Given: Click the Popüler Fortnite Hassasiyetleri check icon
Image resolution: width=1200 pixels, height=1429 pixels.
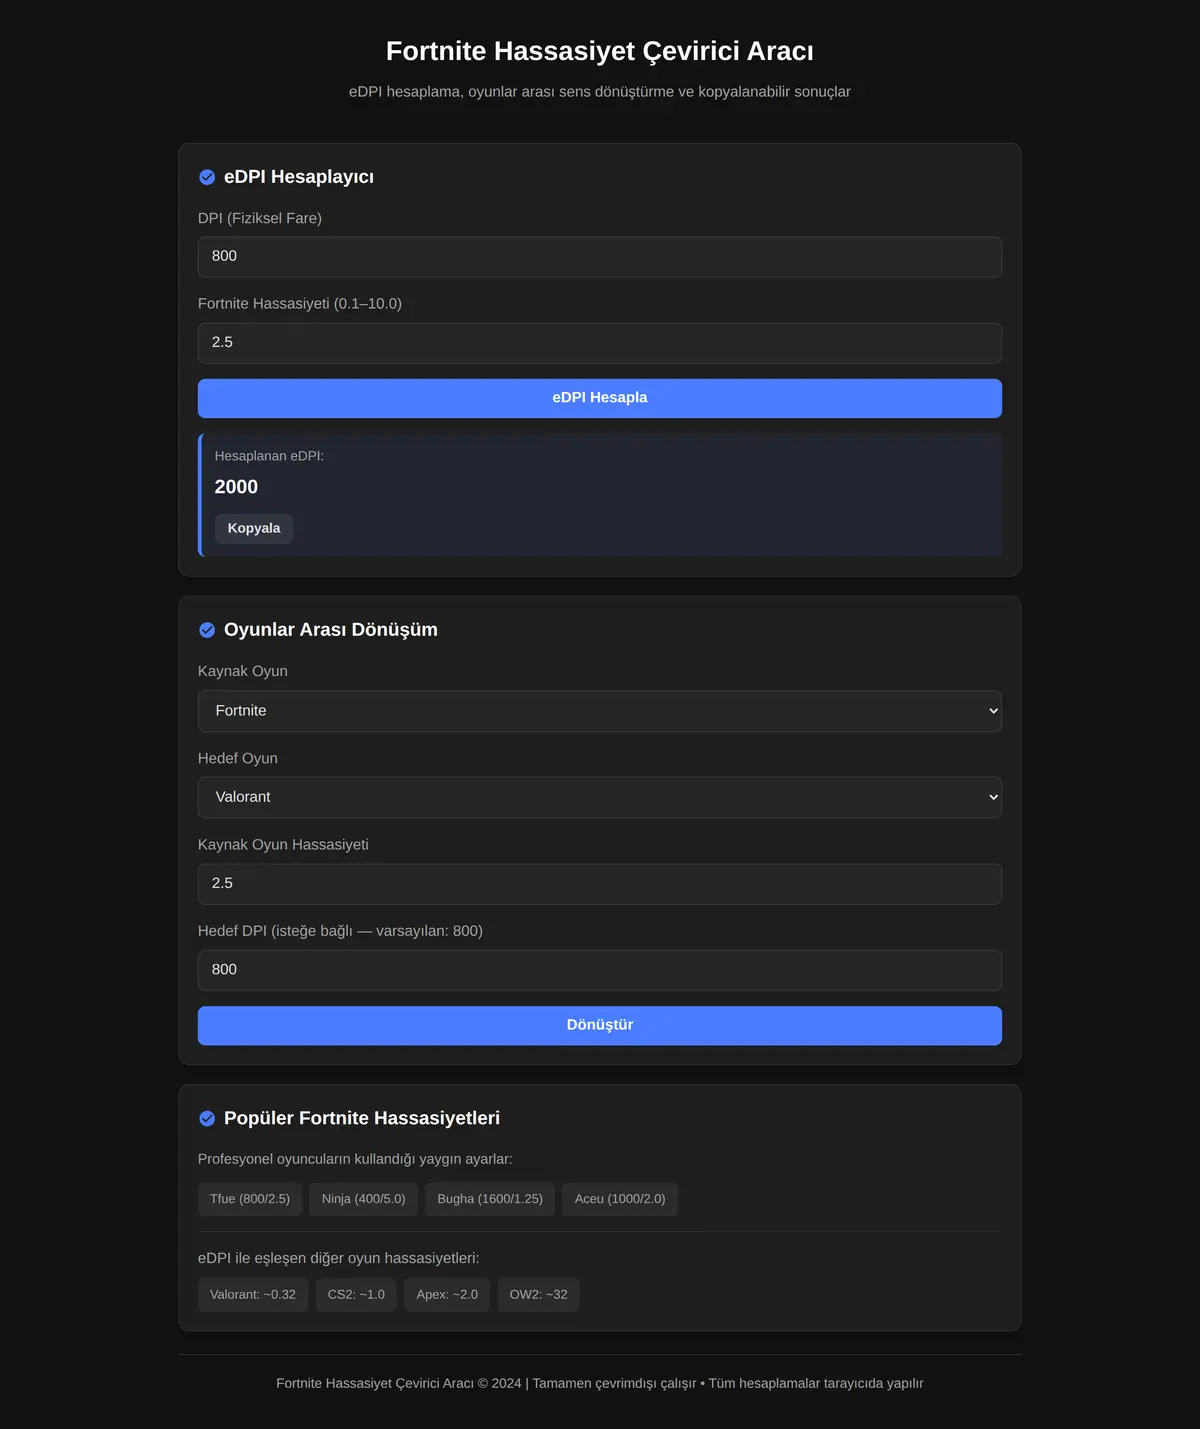Looking at the screenshot, I should [207, 1118].
